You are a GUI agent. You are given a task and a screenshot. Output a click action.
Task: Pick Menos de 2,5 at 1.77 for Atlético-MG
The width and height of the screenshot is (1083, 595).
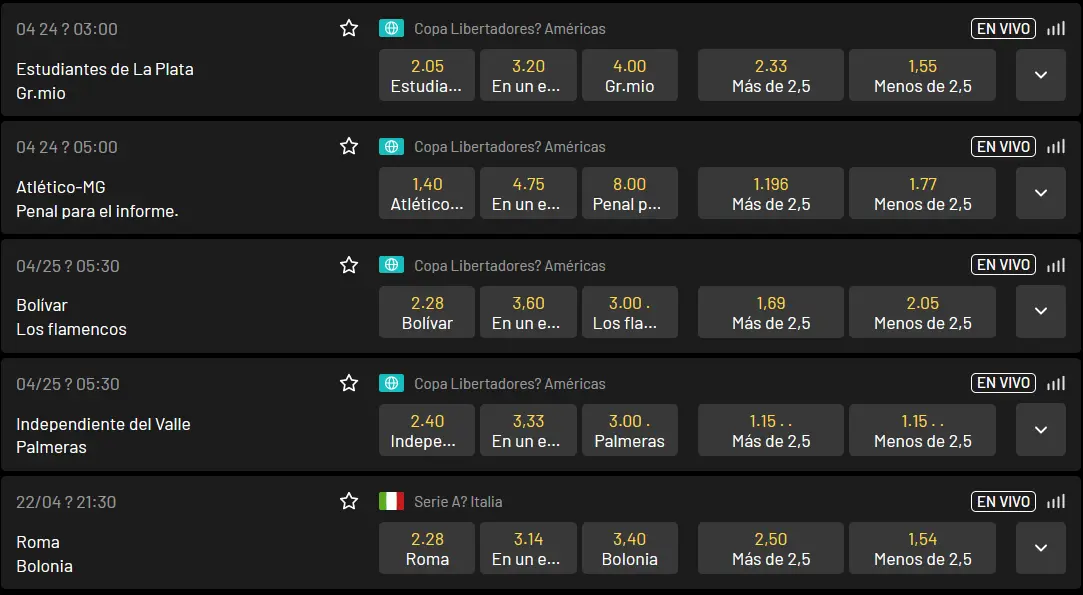coord(922,193)
